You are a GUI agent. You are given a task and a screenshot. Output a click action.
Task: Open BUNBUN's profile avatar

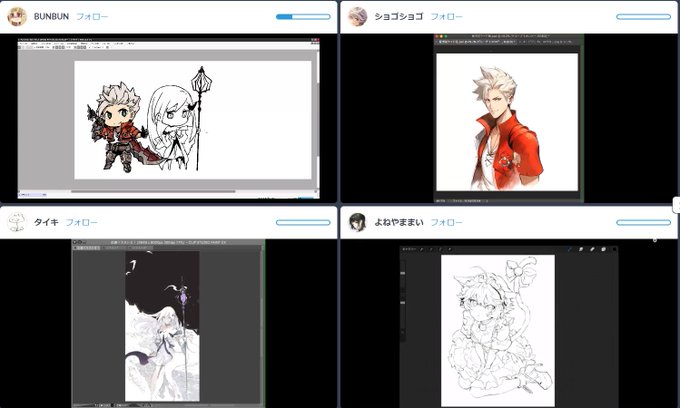pyautogui.click(x=17, y=16)
